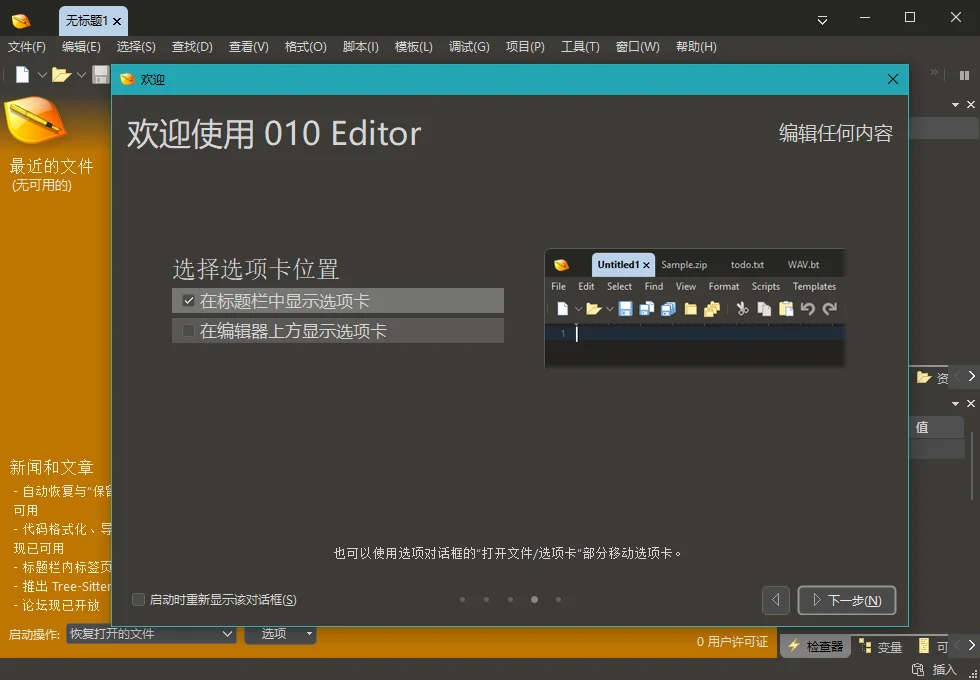Go to the second wizard page dot
This screenshot has width=980, height=680.
click(x=486, y=599)
